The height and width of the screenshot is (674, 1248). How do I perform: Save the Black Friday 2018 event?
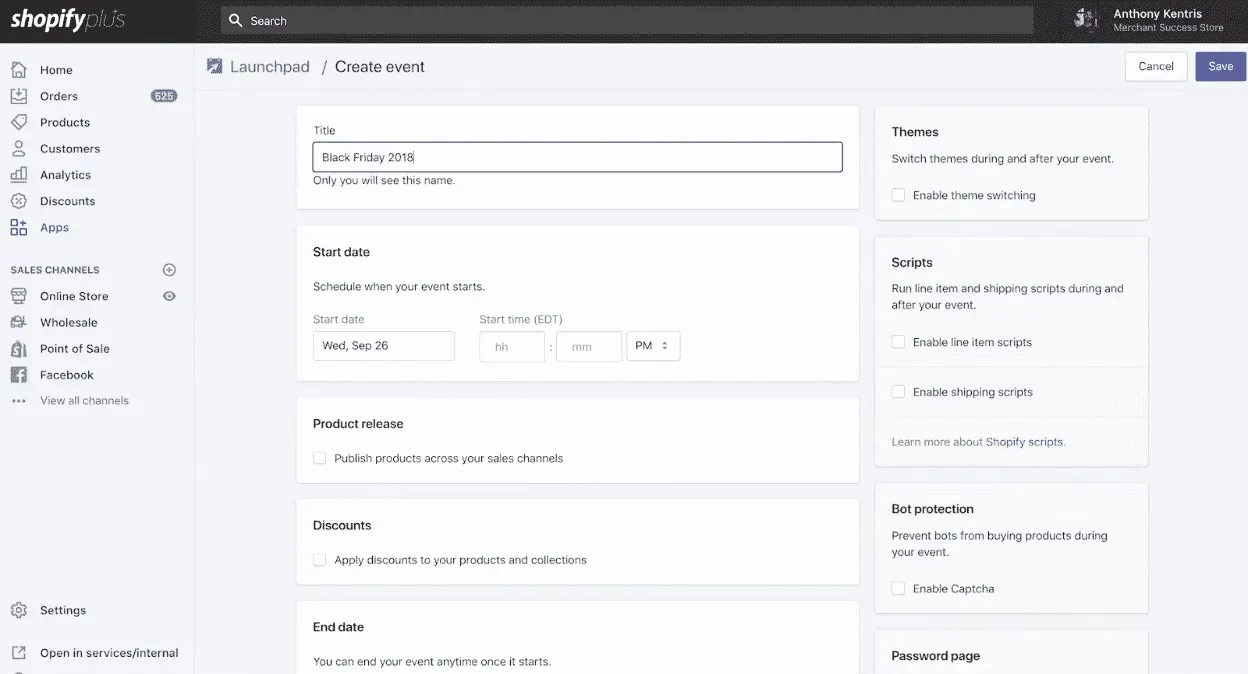(1220, 65)
